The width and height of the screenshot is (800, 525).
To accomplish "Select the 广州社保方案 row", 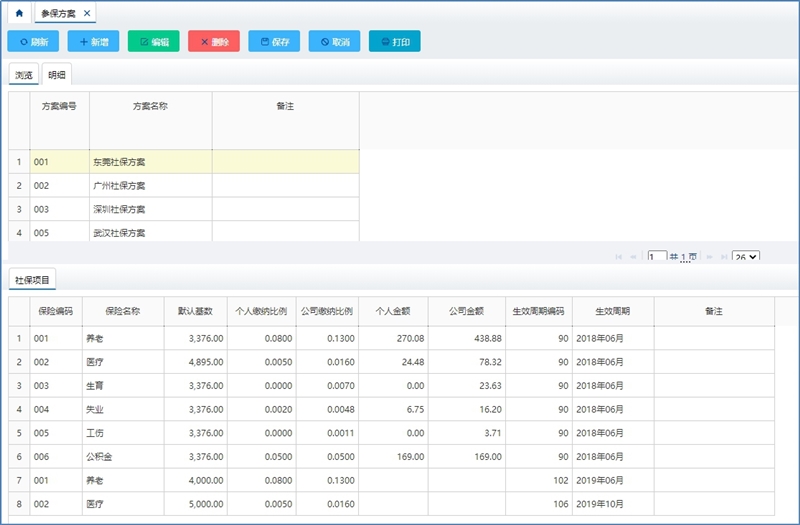I will pos(118,186).
